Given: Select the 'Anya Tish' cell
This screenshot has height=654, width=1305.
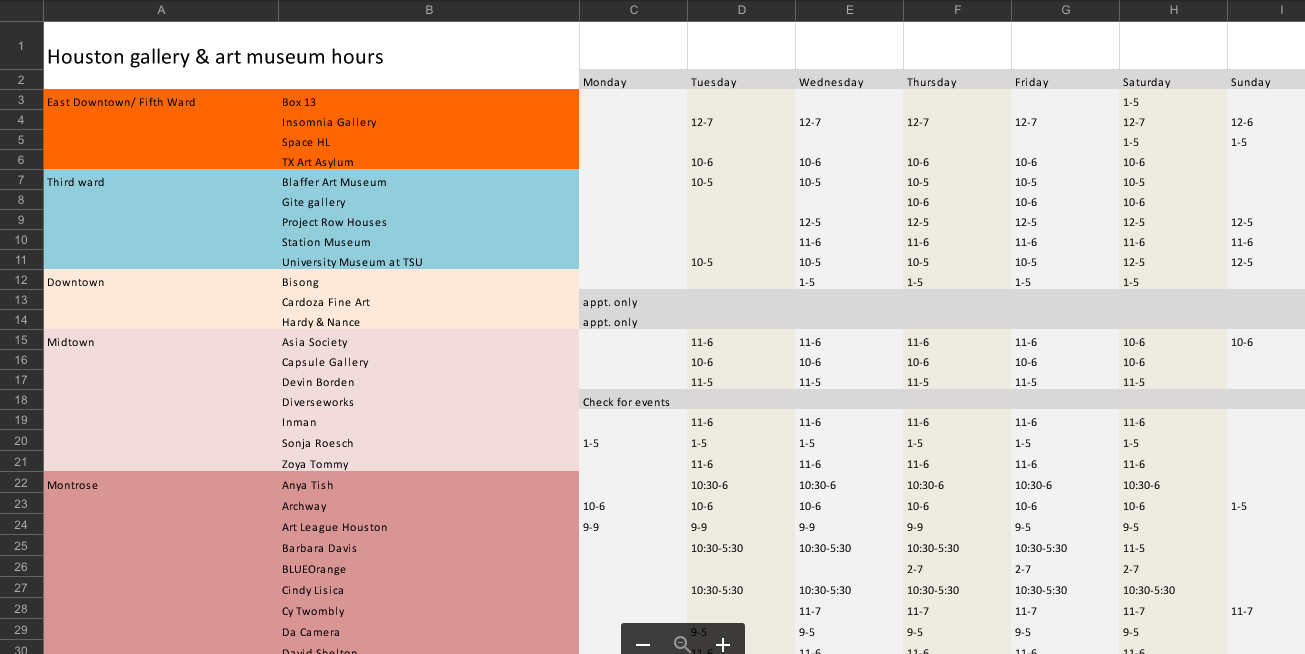Looking at the screenshot, I should [x=429, y=483].
